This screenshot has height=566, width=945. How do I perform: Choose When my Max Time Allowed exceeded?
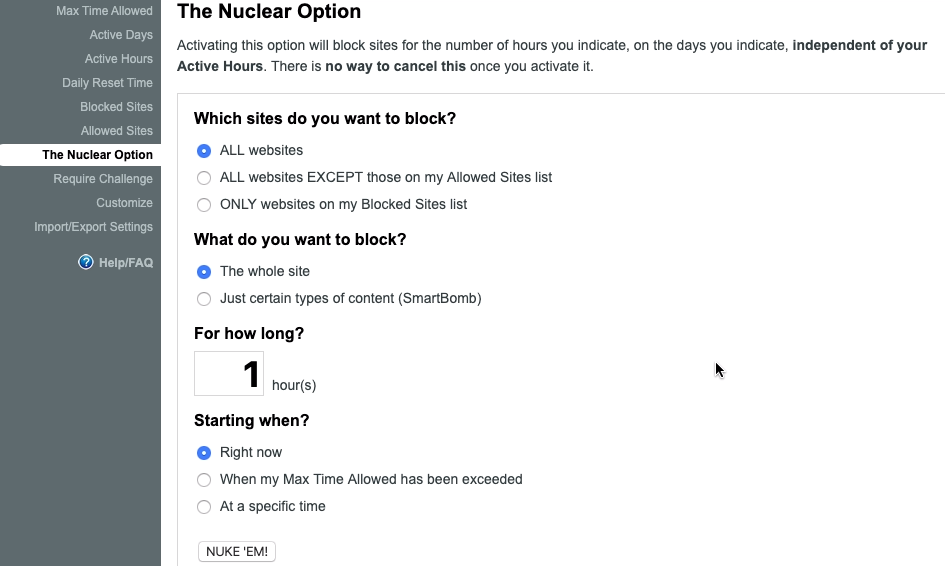point(204,480)
